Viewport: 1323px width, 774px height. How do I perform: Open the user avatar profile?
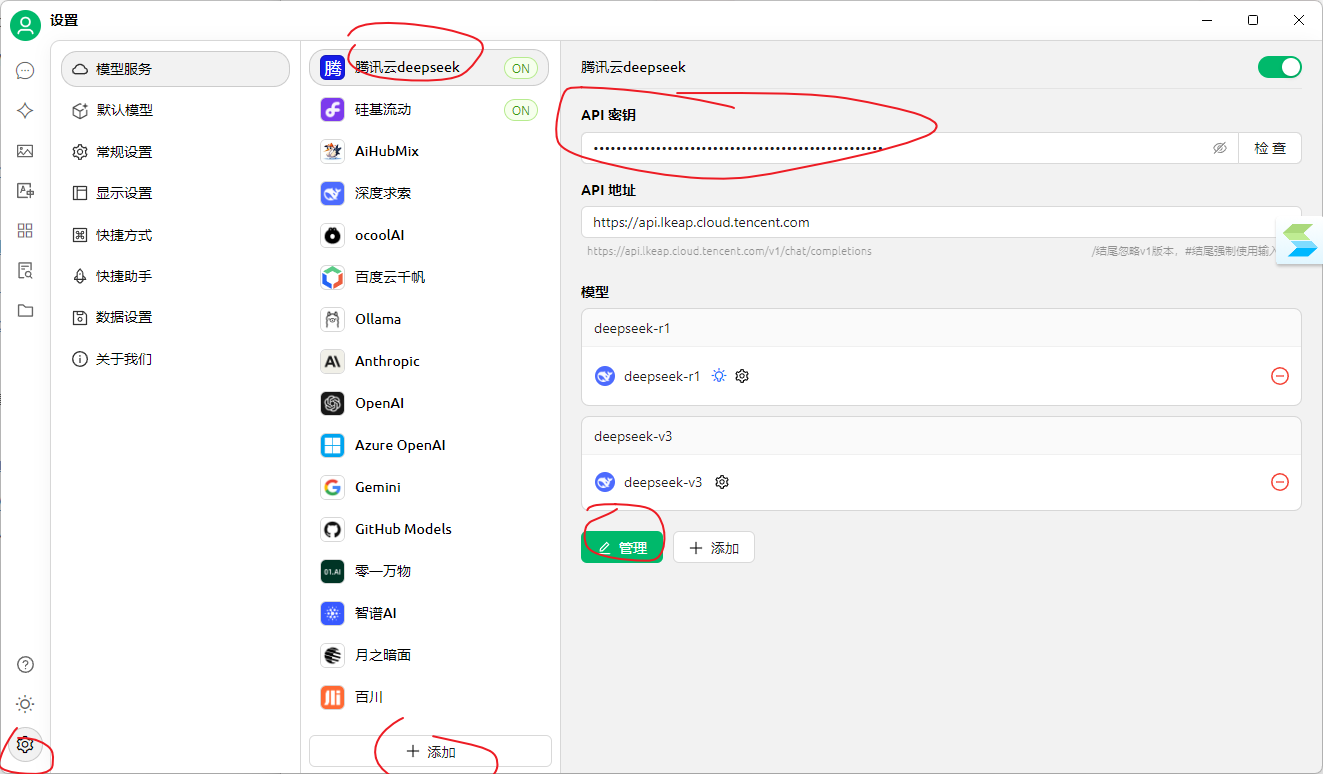coord(25,25)
